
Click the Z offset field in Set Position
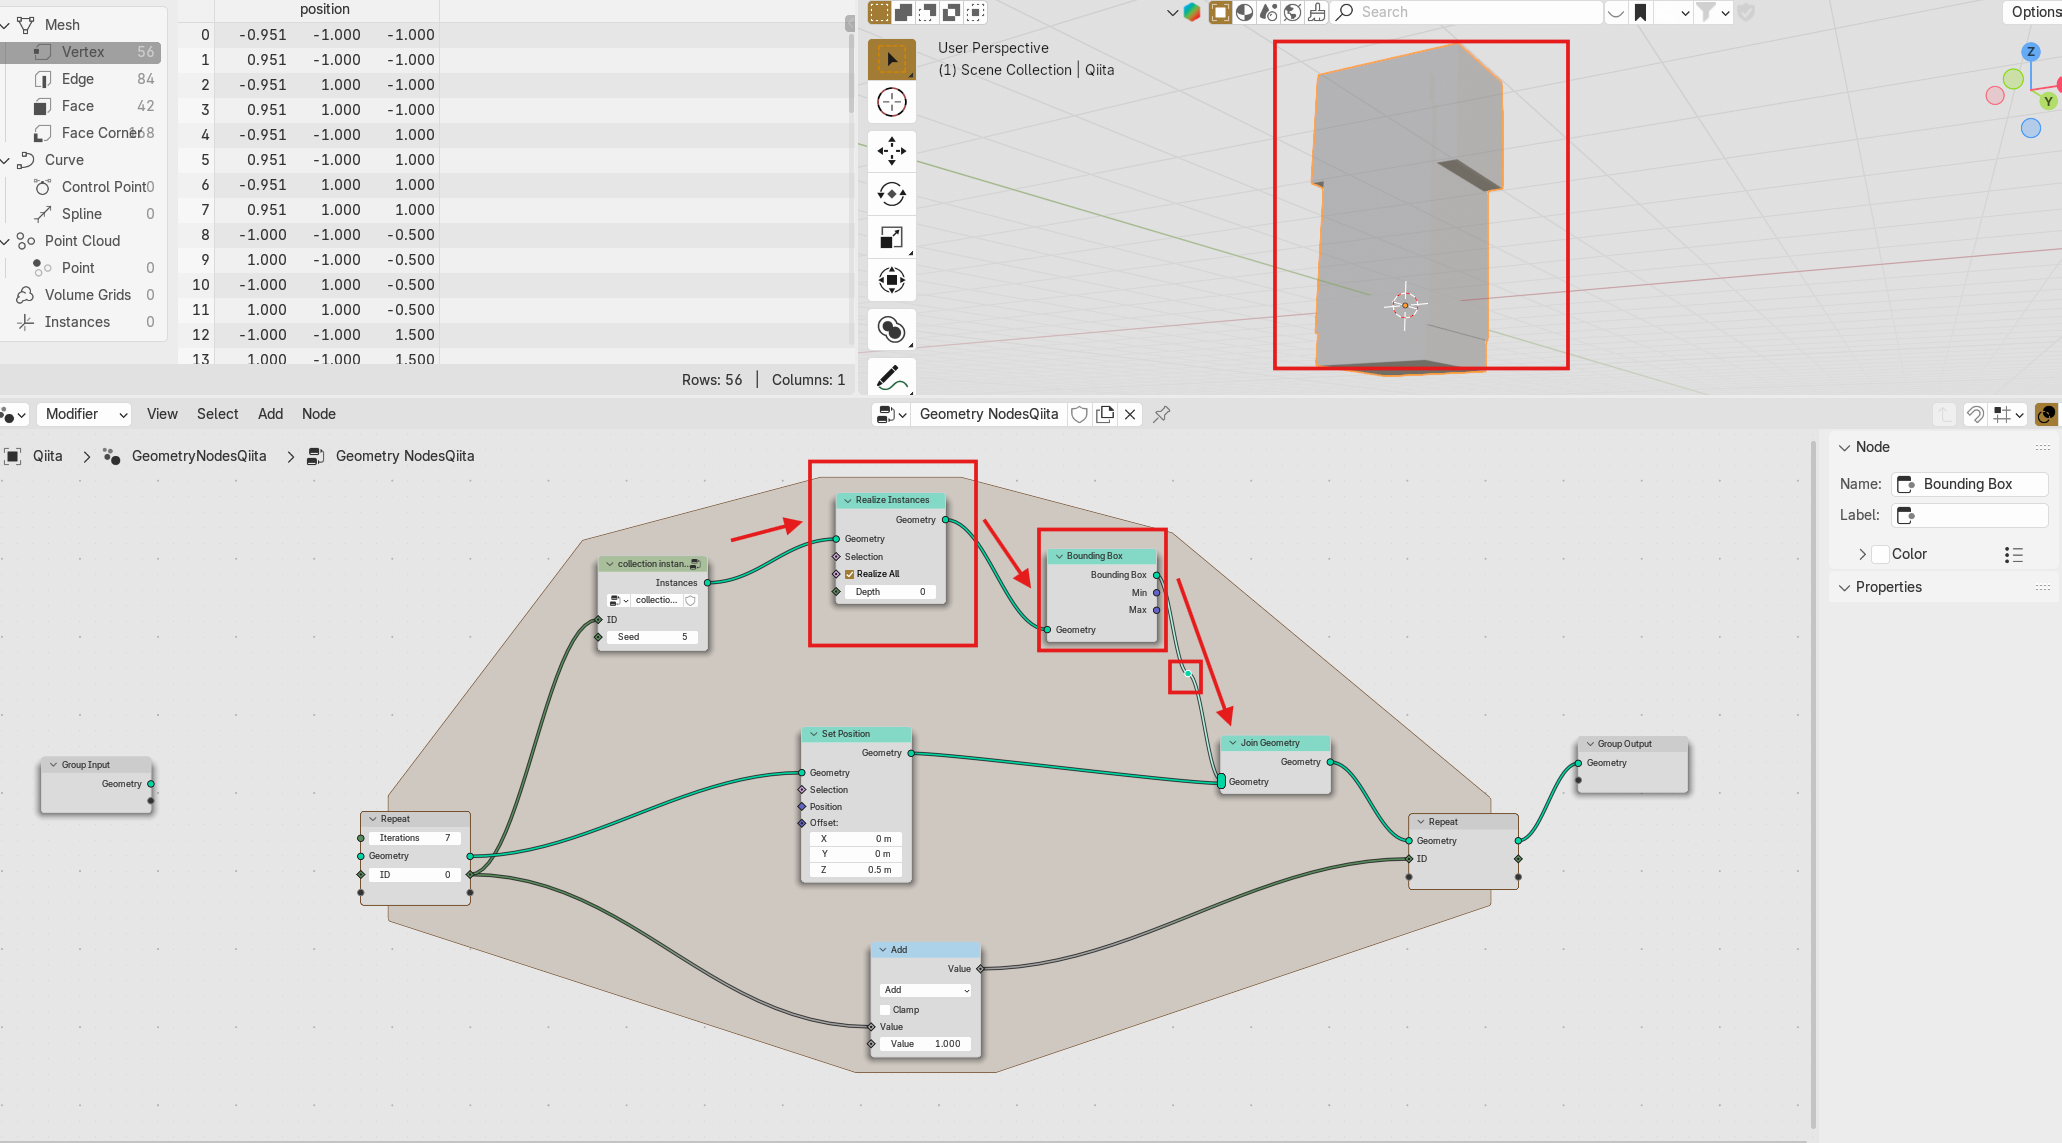point(856,870)
